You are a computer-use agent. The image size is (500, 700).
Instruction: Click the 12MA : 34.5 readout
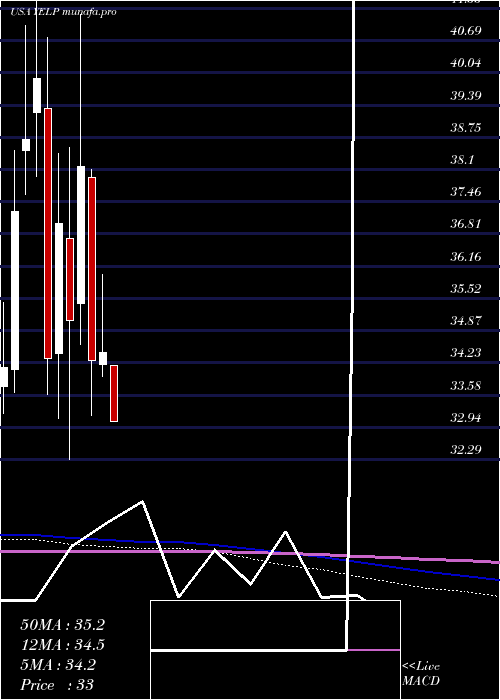[62, 645]
